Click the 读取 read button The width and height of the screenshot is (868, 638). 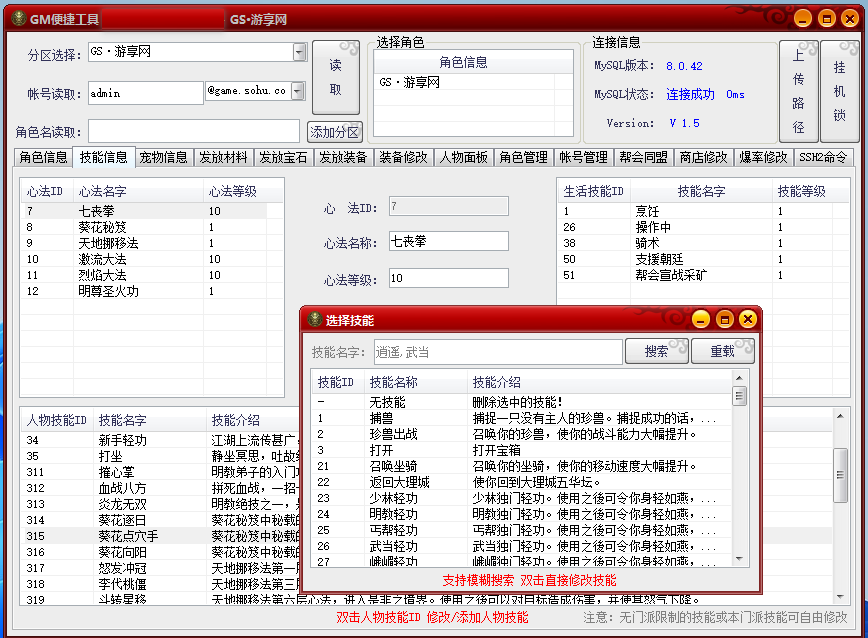tap(335, 78)
